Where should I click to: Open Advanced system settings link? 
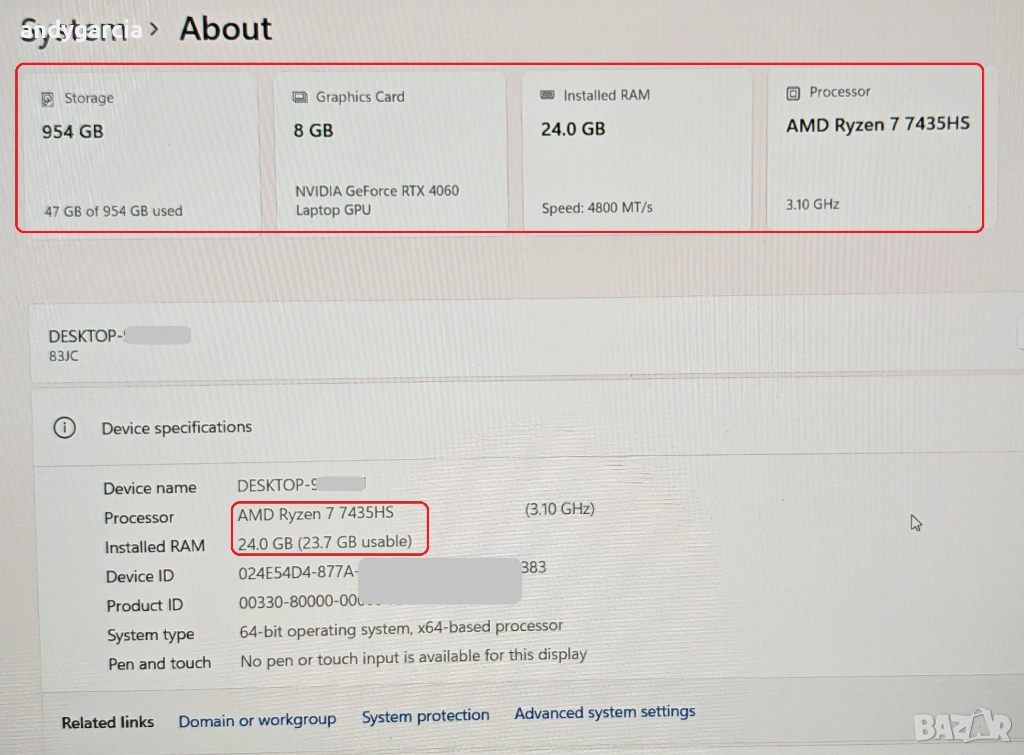tap(604, 712)
